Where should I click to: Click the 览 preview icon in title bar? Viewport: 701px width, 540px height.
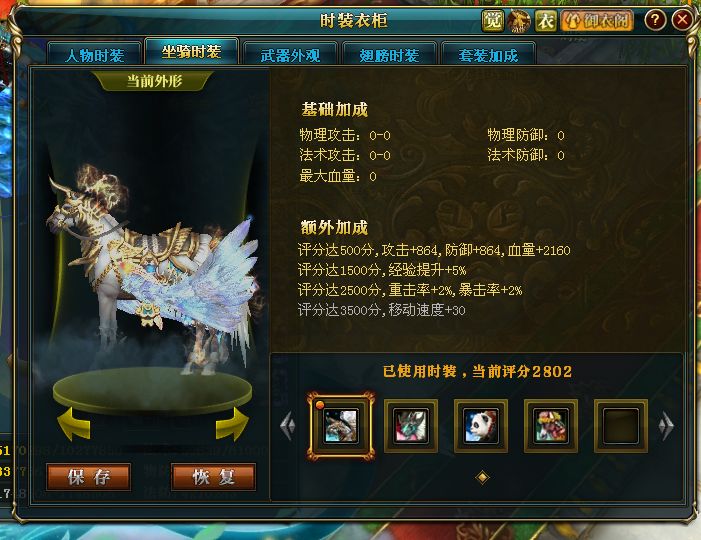click(493, 21)
